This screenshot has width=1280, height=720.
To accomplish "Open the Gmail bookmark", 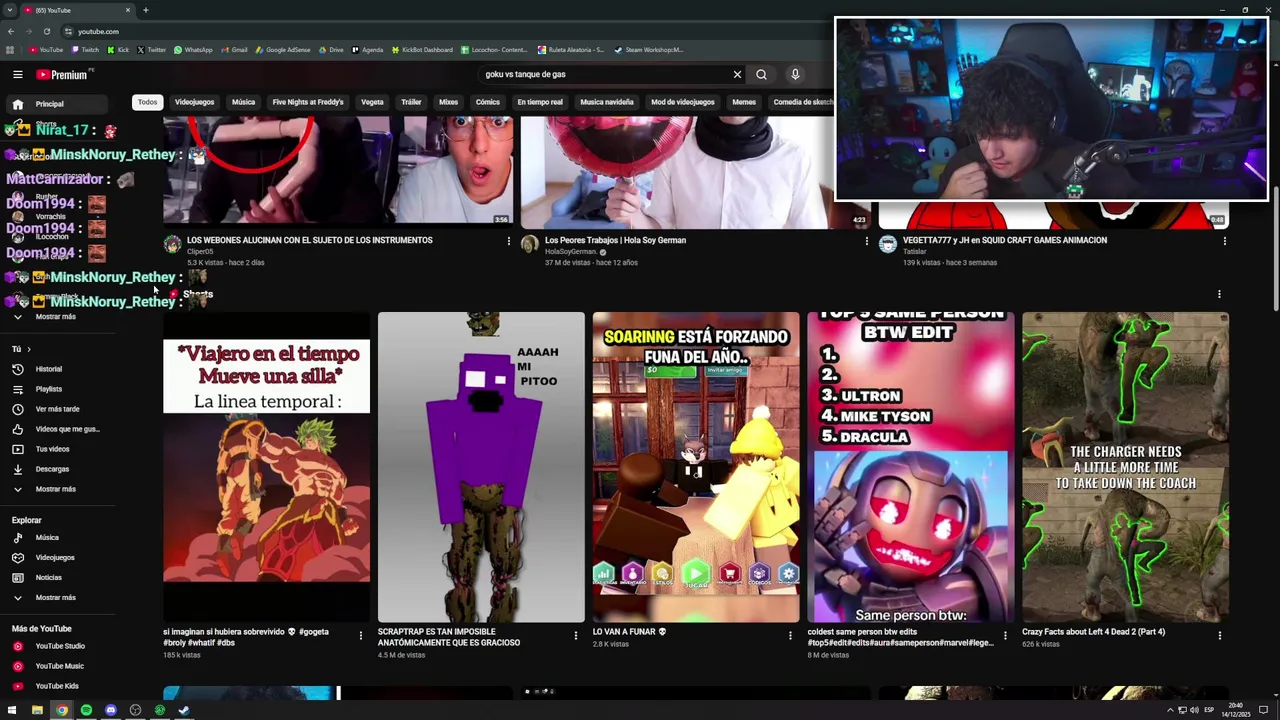I will click(x=233, y=50).
